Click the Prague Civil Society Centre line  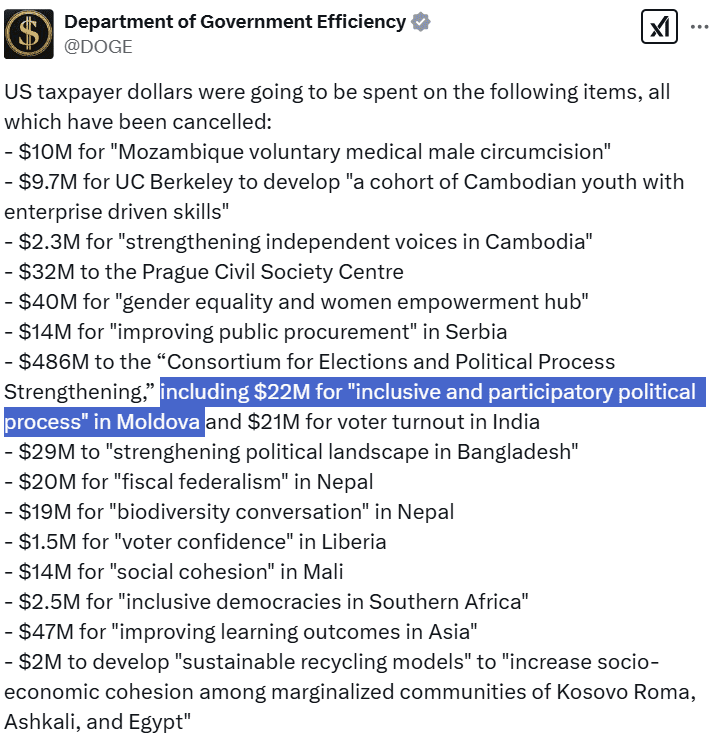tap(204, 272)
